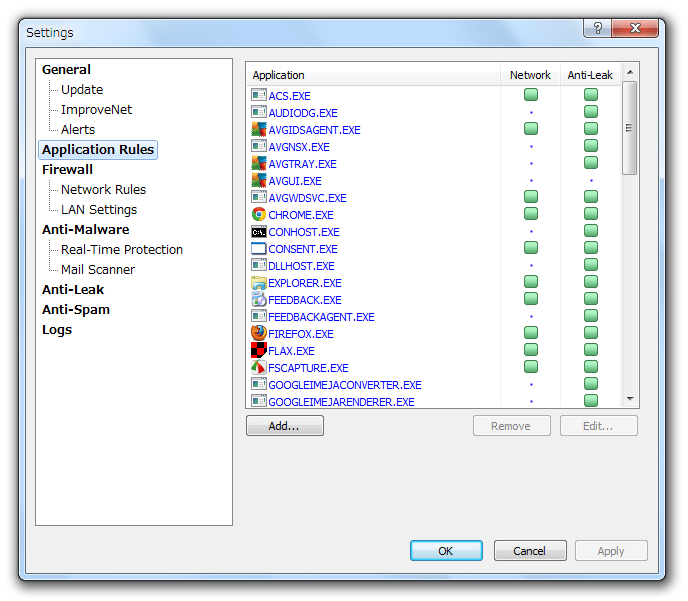Select Application Rules category

(98, 150)
